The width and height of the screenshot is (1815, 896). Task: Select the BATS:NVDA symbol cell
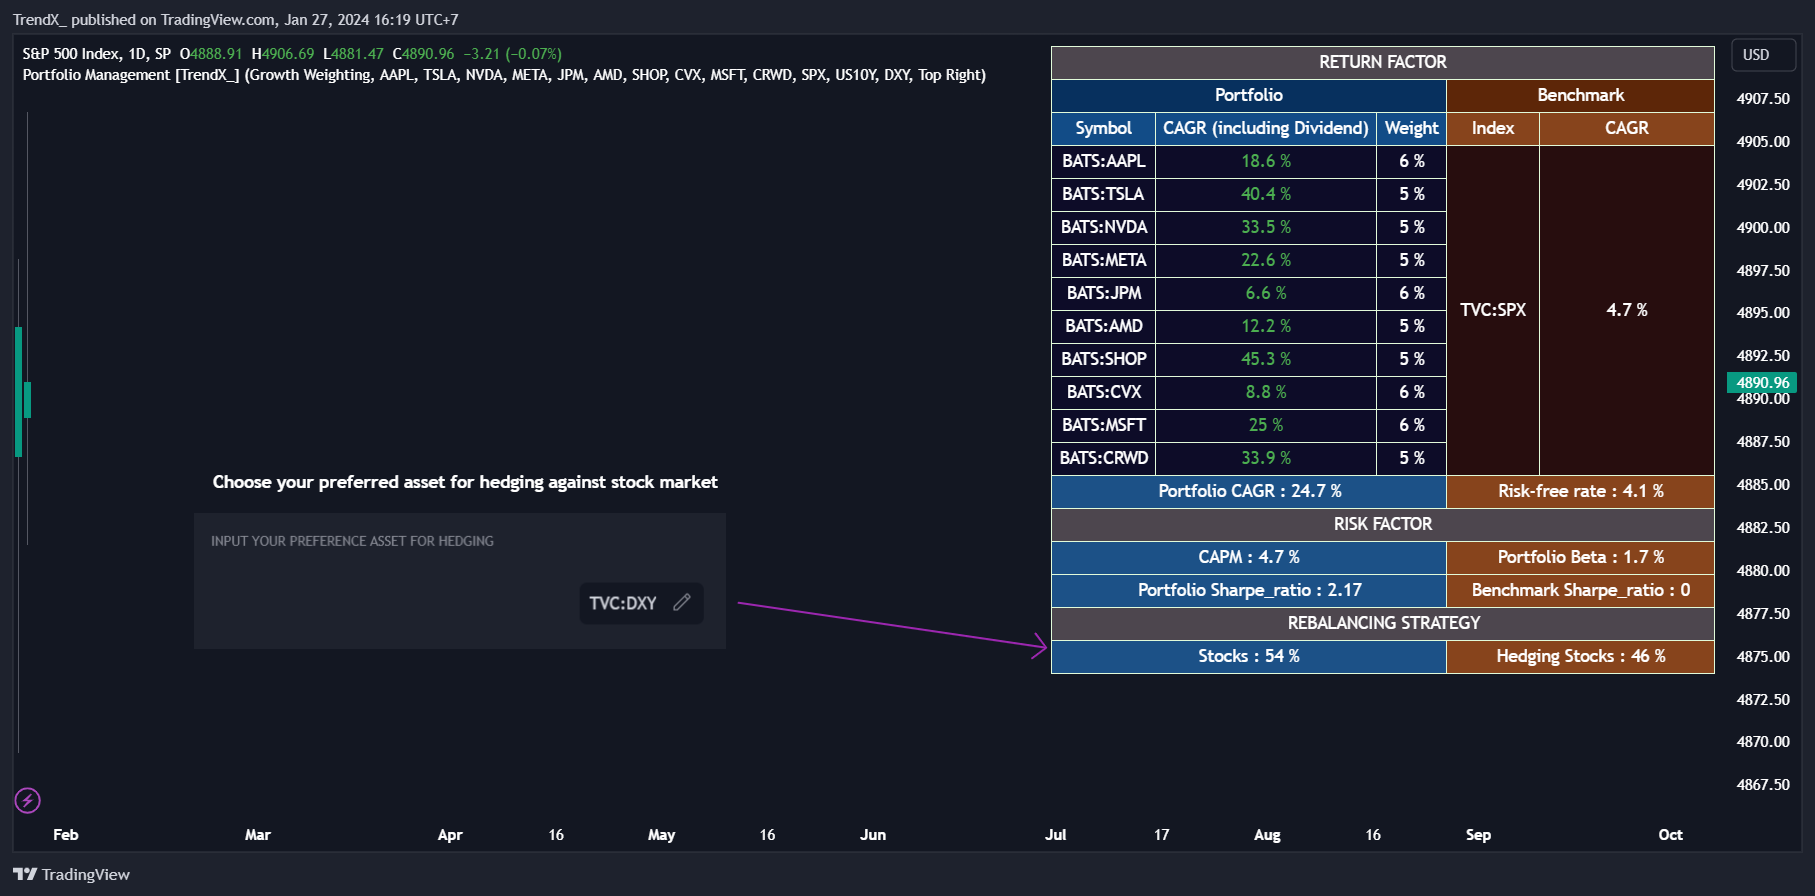(x=1103, y=227)
